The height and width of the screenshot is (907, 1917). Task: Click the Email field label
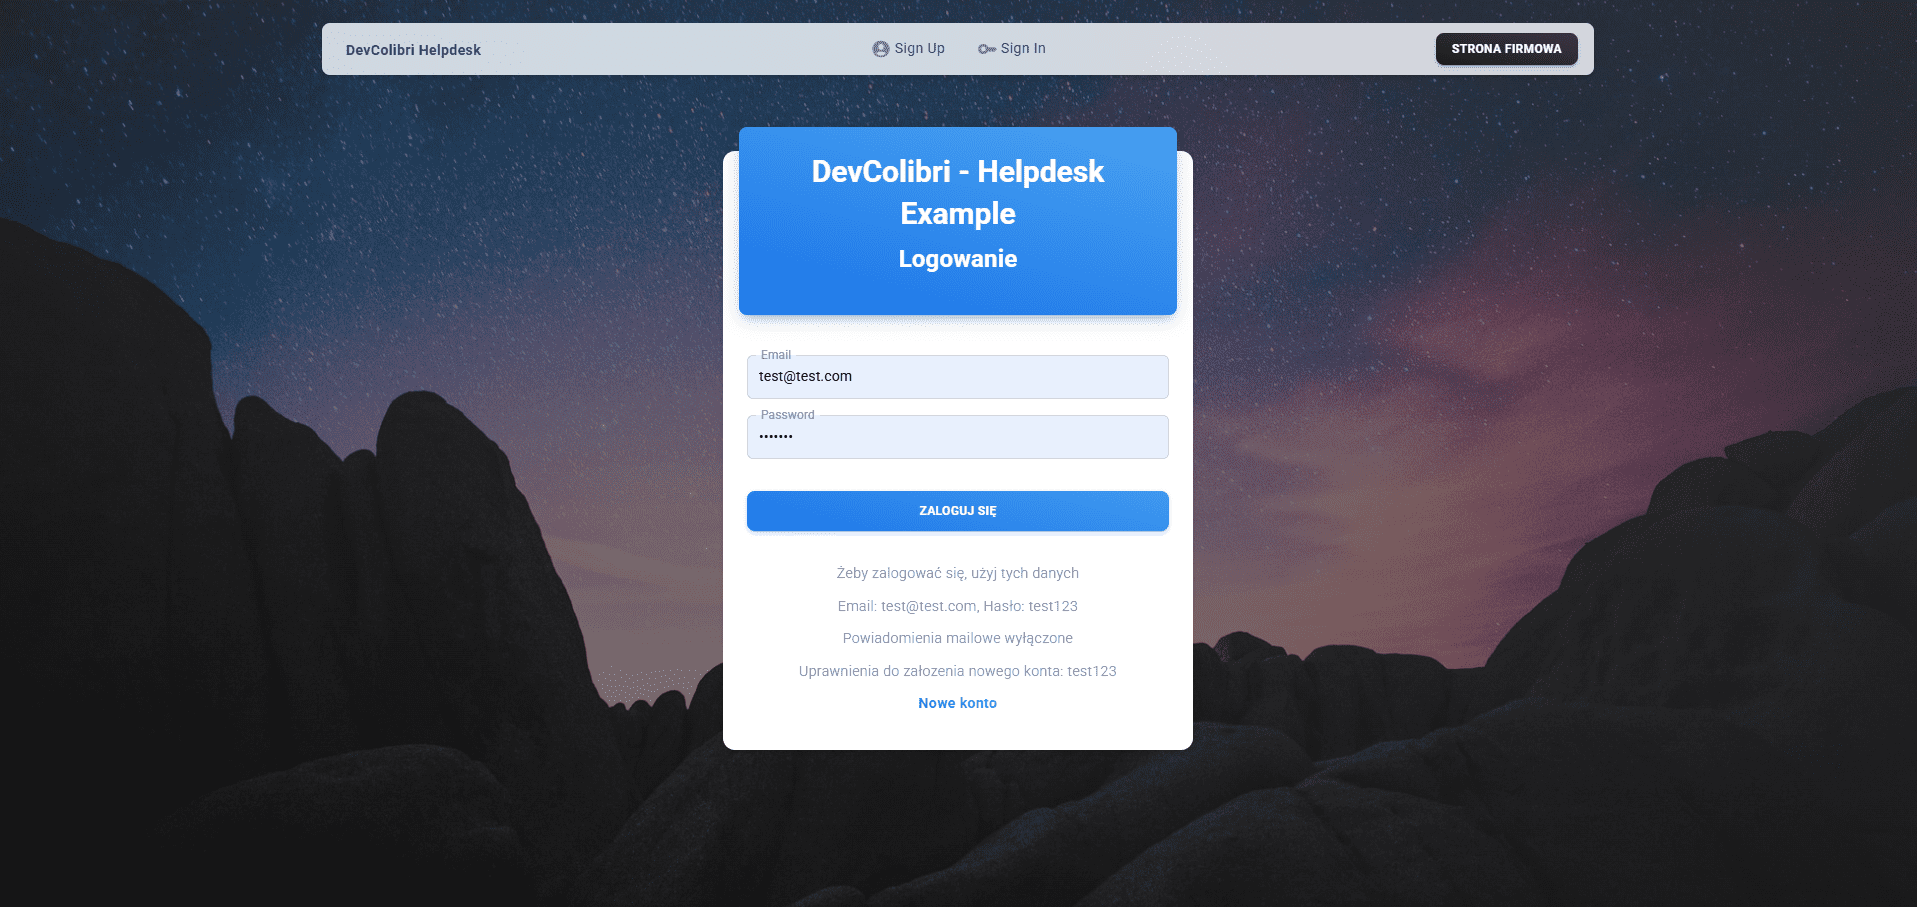tap(775, 355)
